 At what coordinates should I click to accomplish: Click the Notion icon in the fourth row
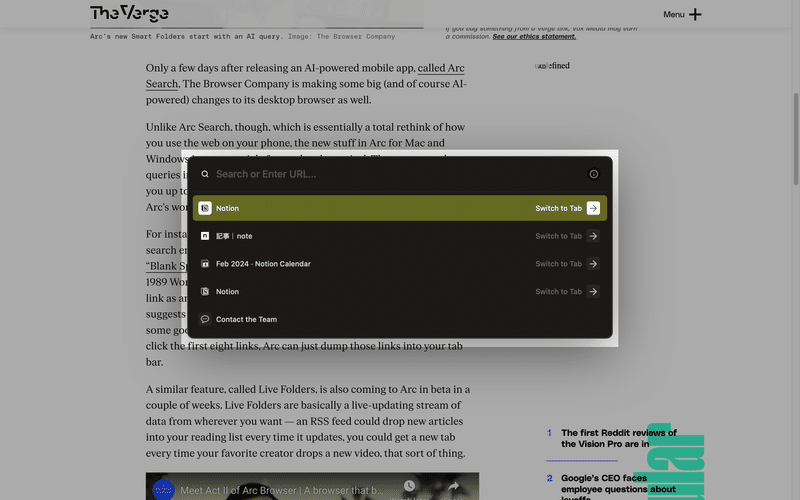pyautogui.click(x=205, y=291)
